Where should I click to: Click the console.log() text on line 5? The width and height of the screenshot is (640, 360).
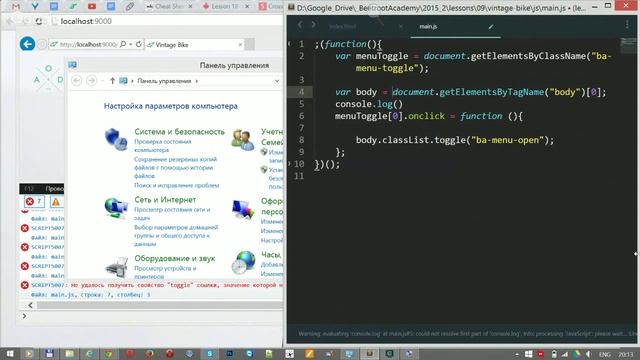[369, 104]
